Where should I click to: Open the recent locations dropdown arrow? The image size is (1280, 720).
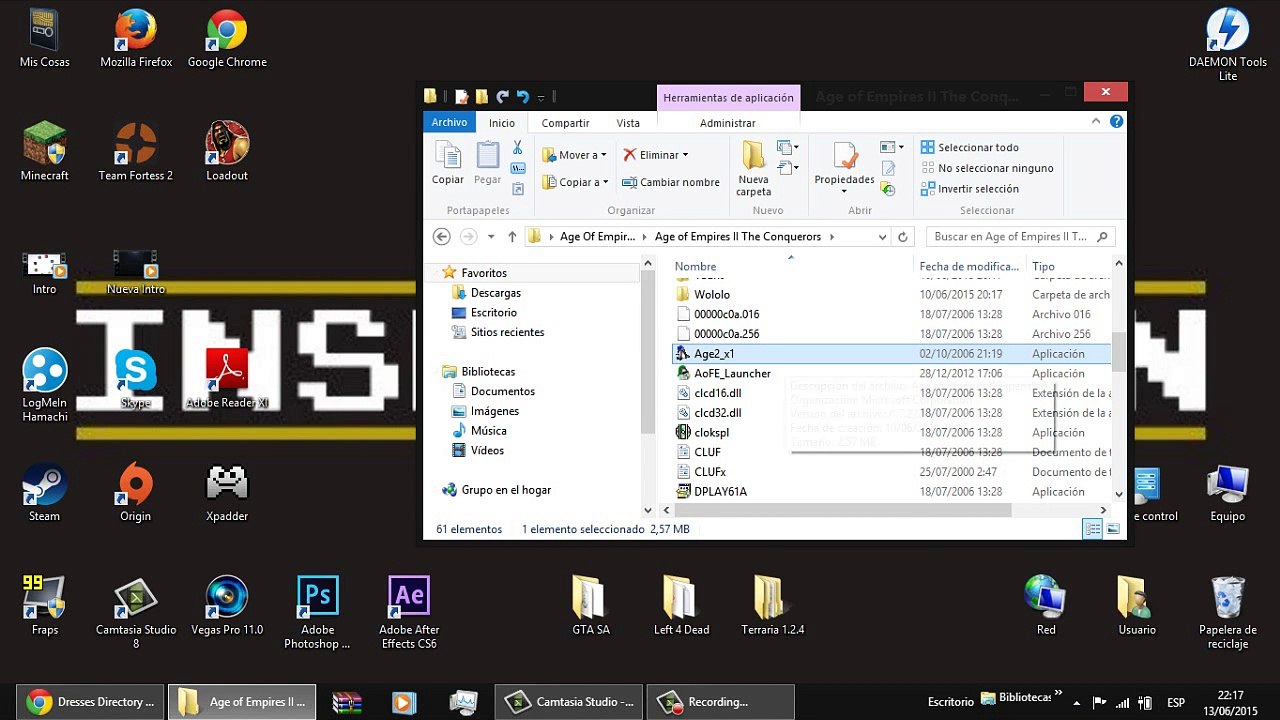click(x=491, y=237)
